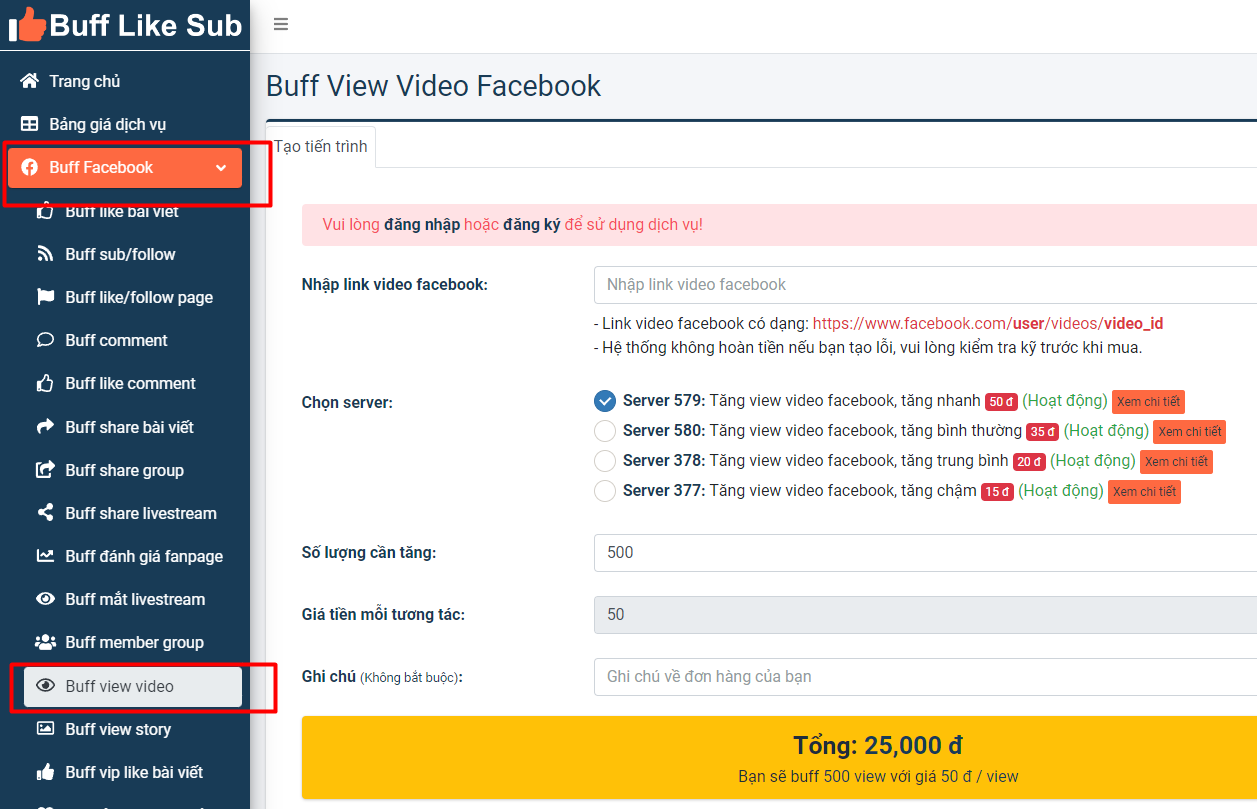The height and width of the screenshot is (809, 1257).
Task: Click the đăng nhập login link
Action: click(x=422, y=224)
